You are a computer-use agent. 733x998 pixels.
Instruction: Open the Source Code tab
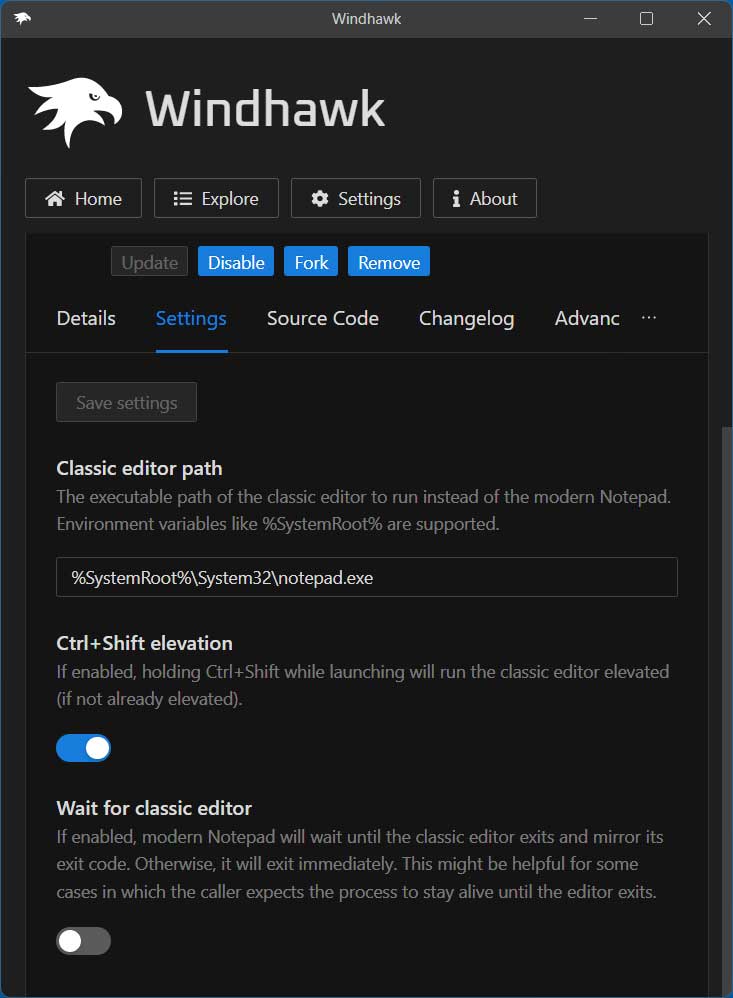[322, 318]
